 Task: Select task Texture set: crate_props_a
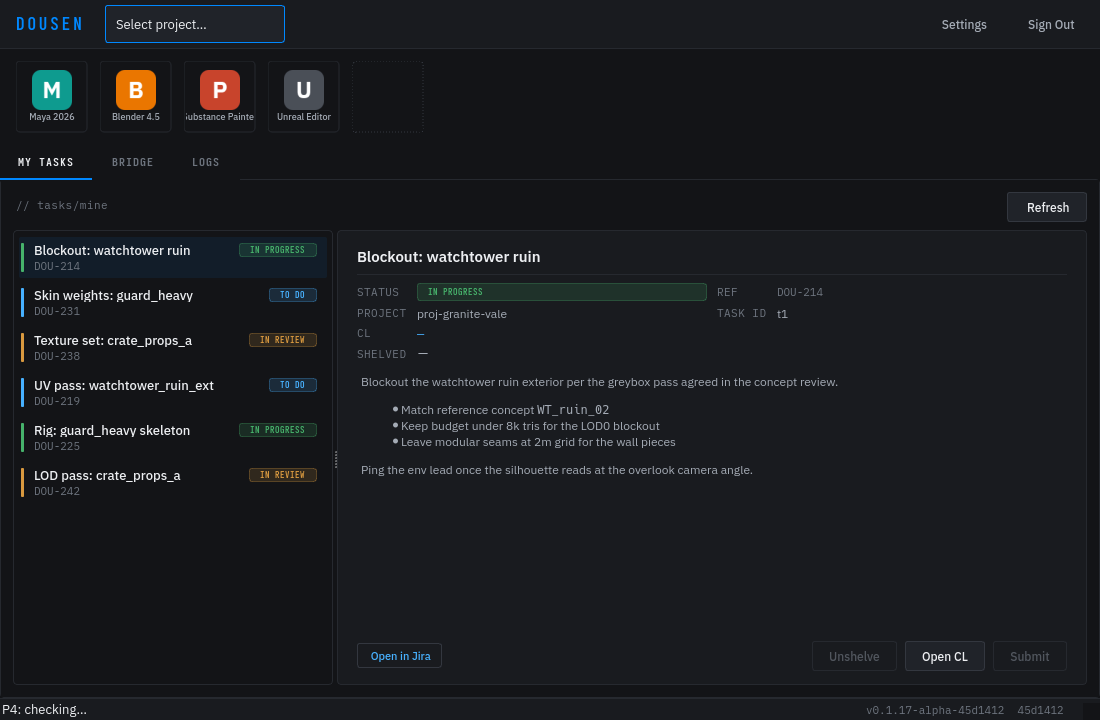click(x=173, y=347)
